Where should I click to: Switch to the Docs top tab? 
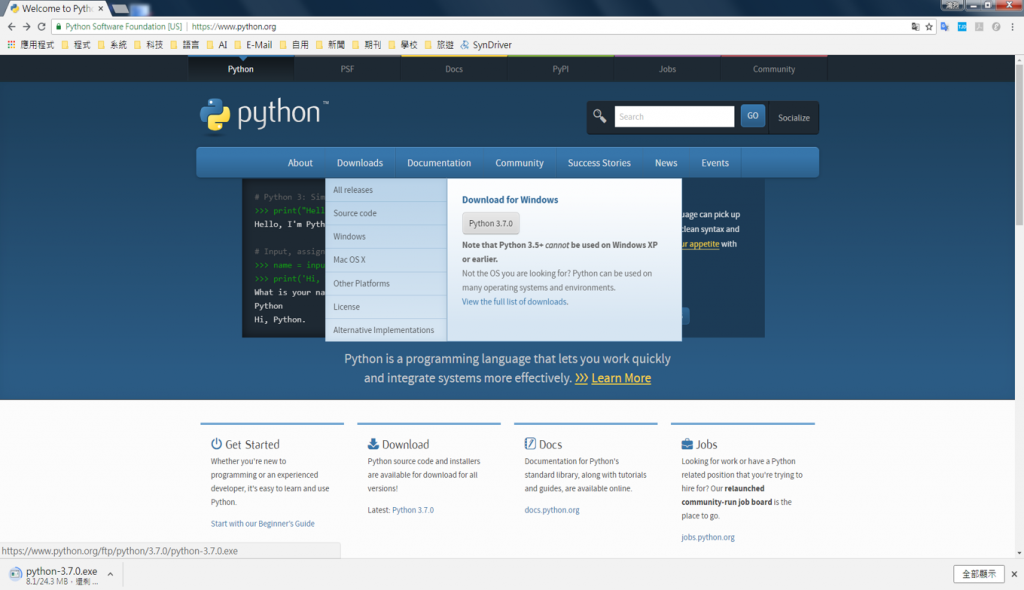(454, 69)
